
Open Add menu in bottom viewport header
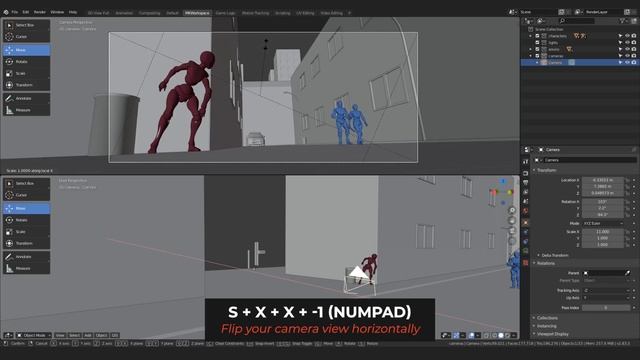tap(88, 336)
